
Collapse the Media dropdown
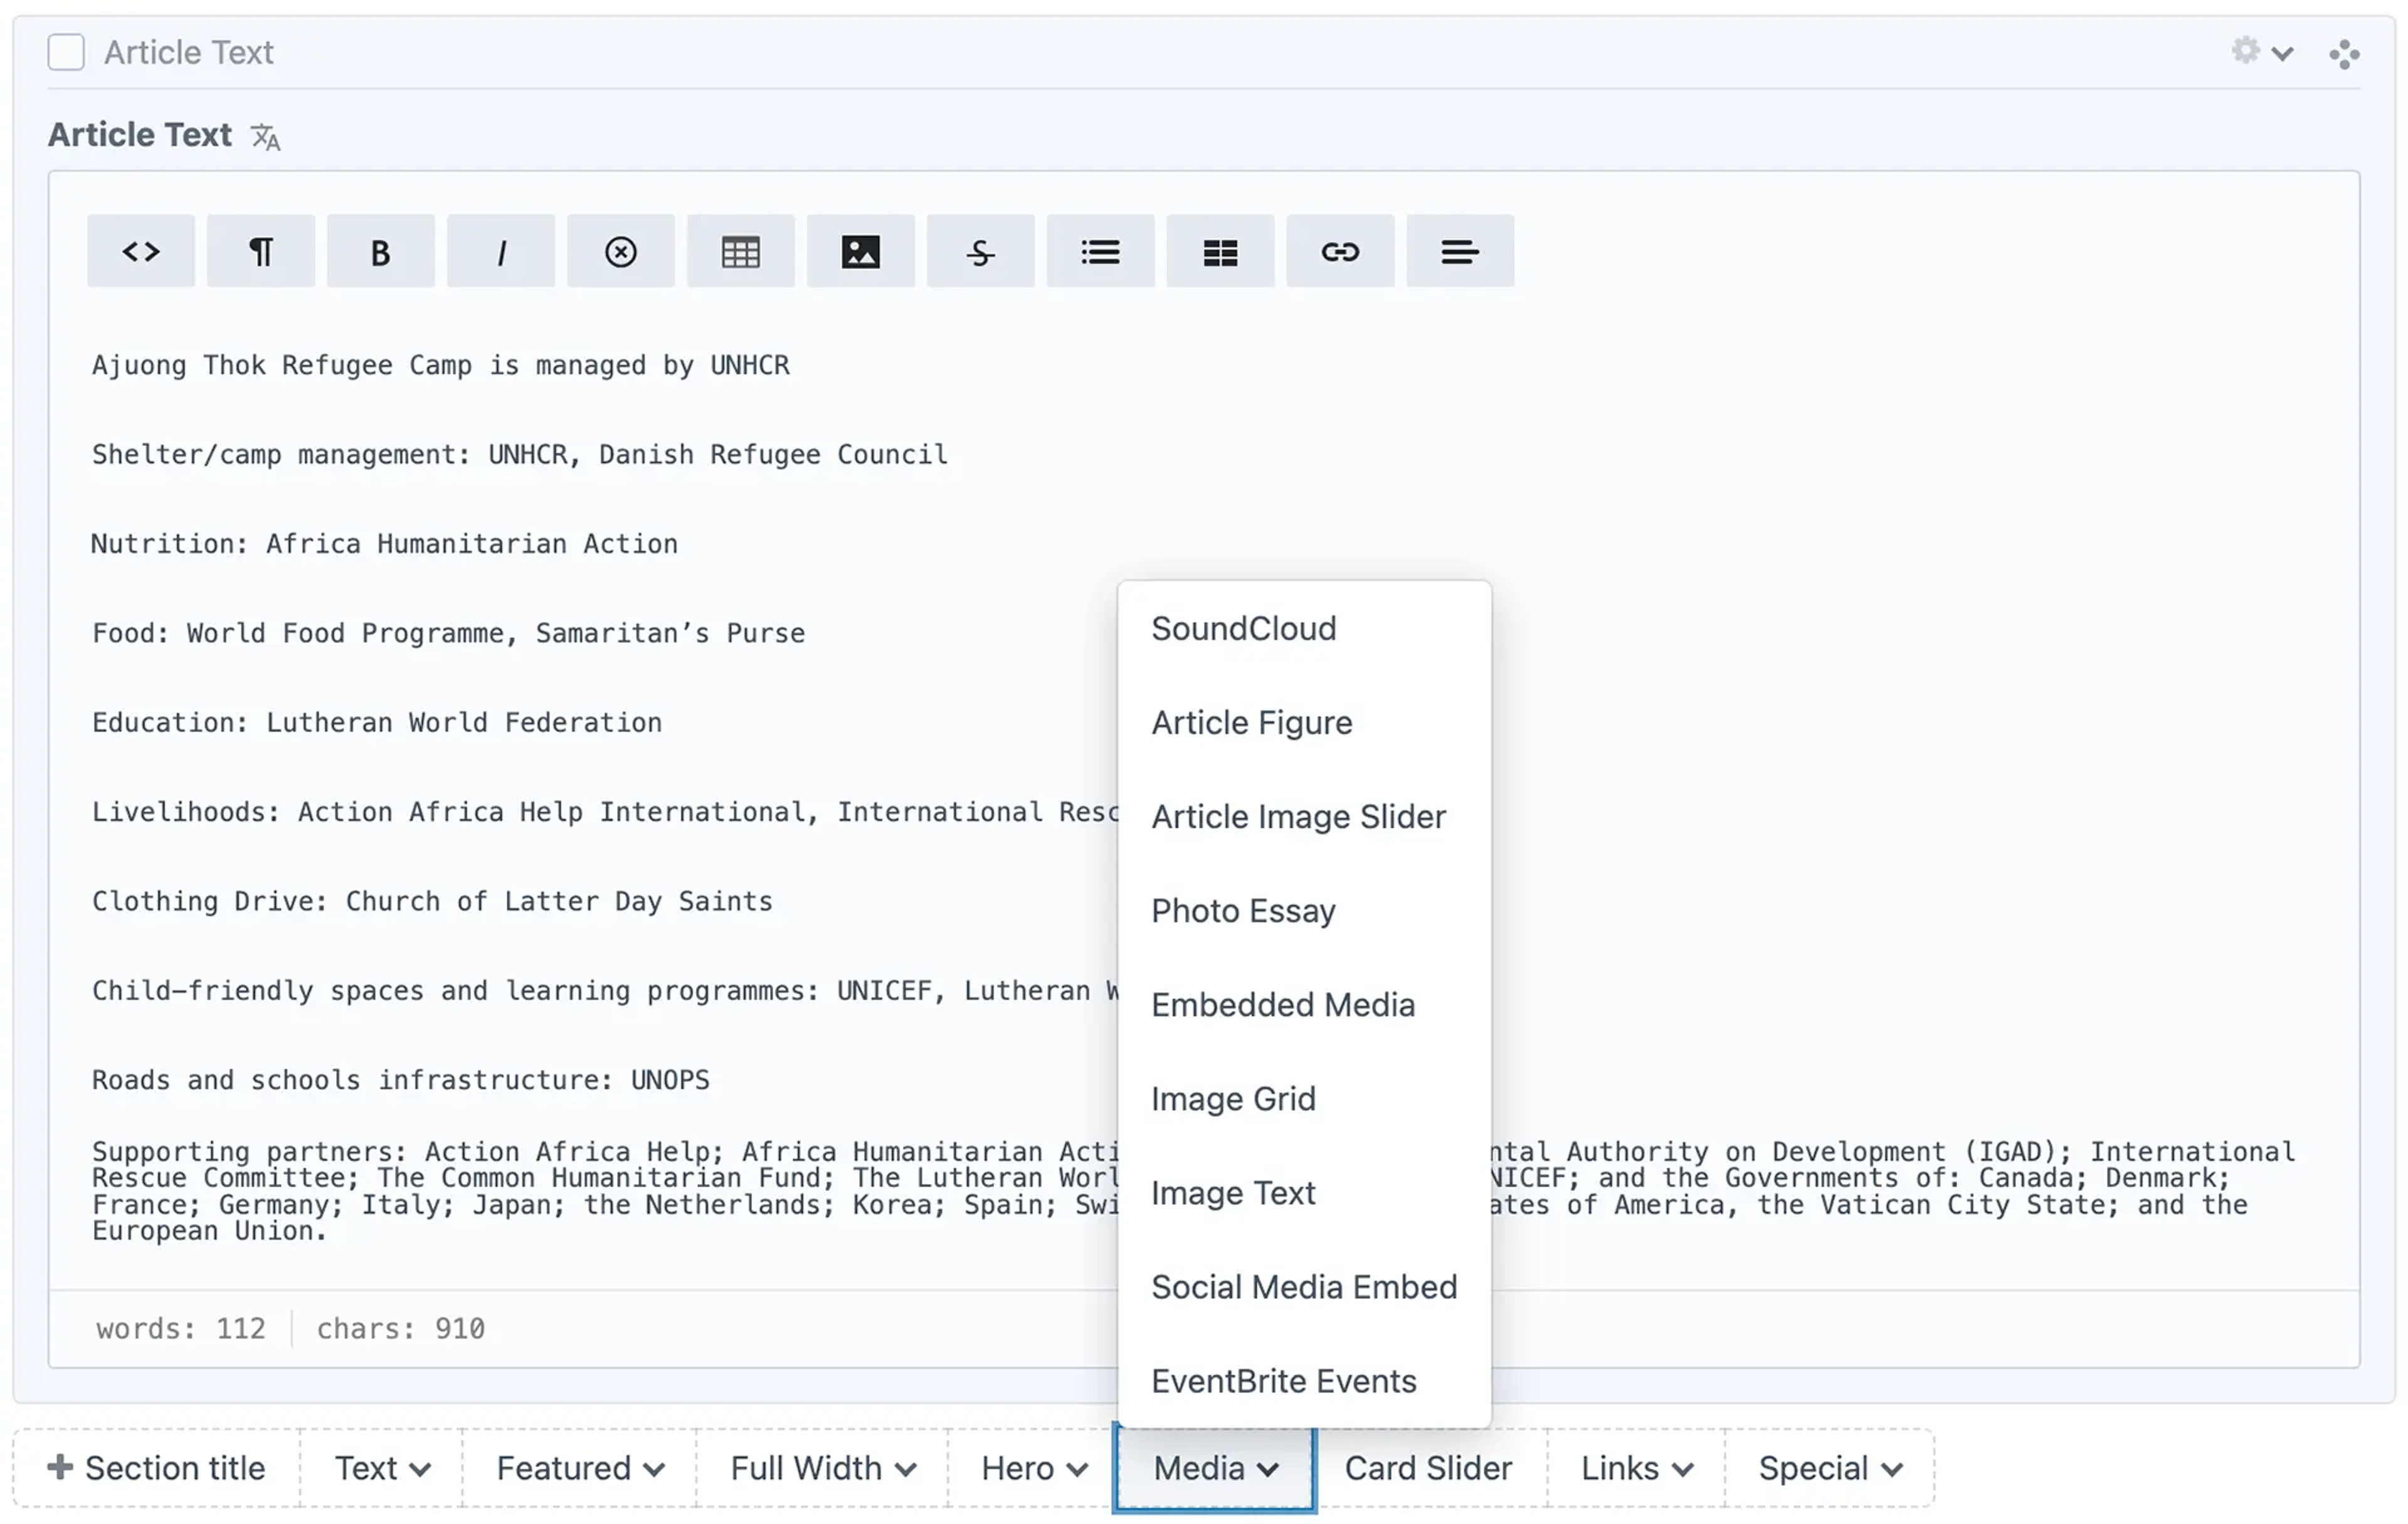click(x=1215, y=1468)
